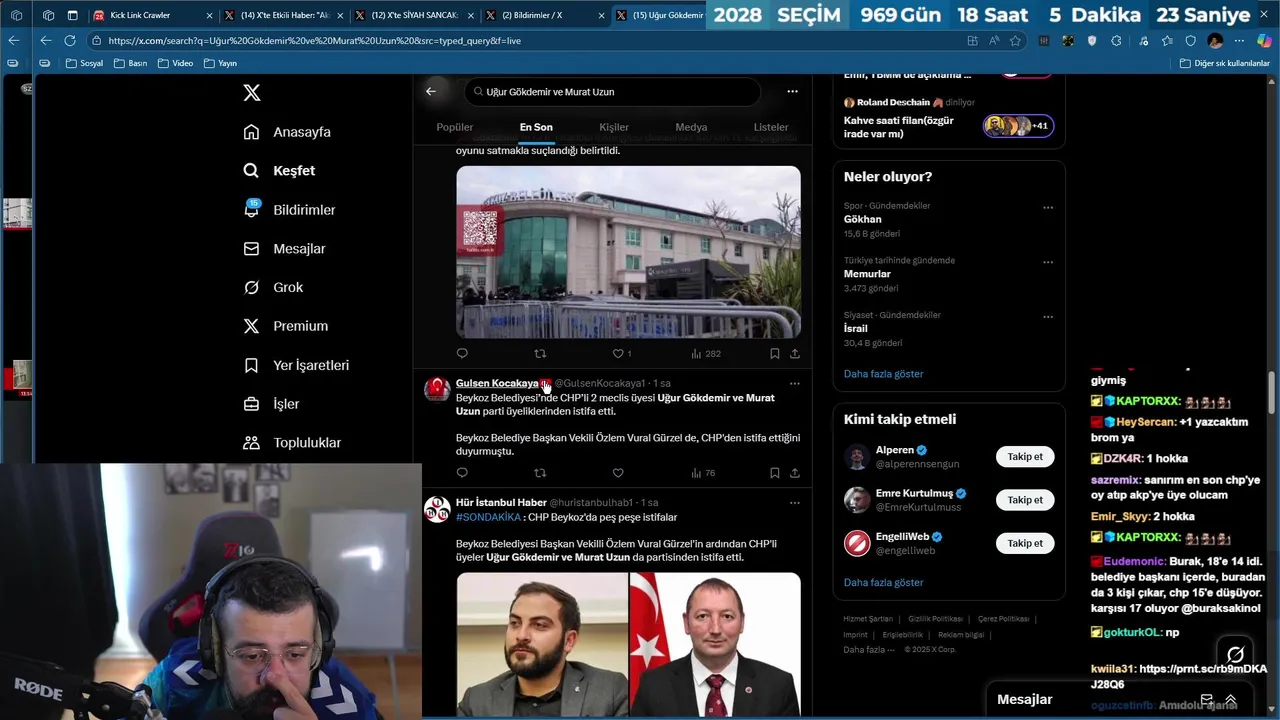Share the building photo post

pyautogui.click(x=795, y=353)
